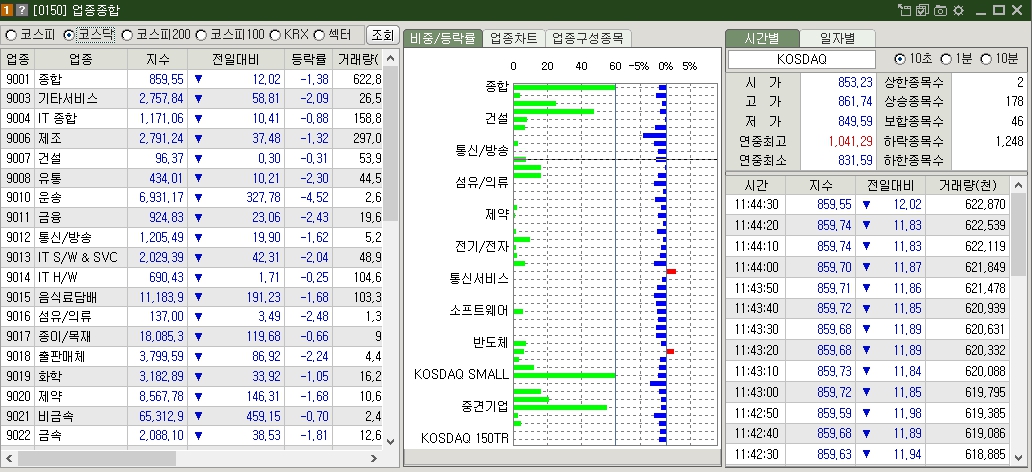Viewport: 1032px width, 472px height.
Task: Click the checked windows link icon
Action: point(922,10)
